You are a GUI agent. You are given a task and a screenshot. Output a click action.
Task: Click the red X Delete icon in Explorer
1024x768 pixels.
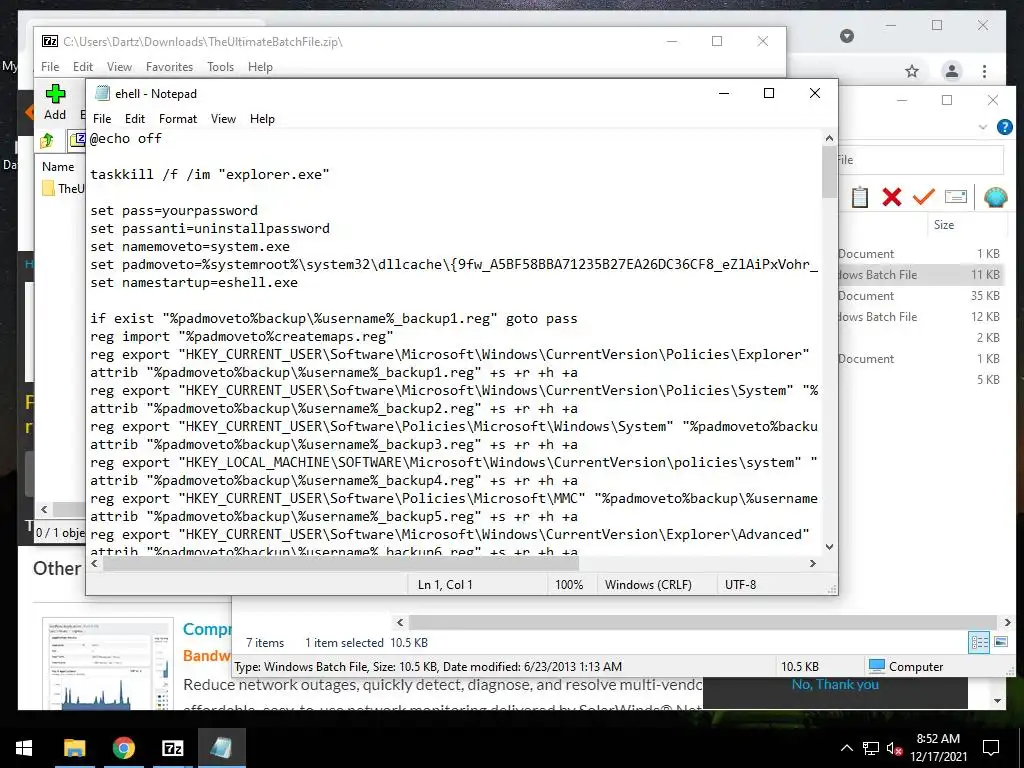tap(891, 197)
